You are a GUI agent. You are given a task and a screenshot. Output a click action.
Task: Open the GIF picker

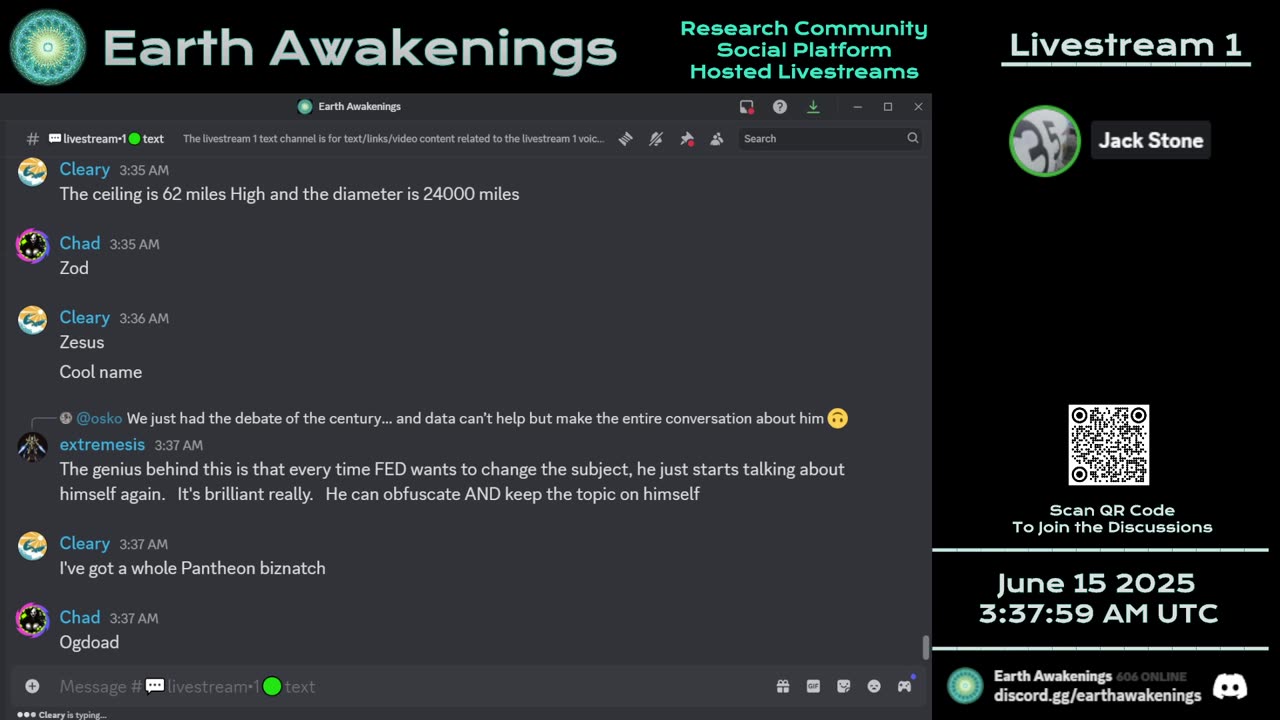[x=813, y=686]
